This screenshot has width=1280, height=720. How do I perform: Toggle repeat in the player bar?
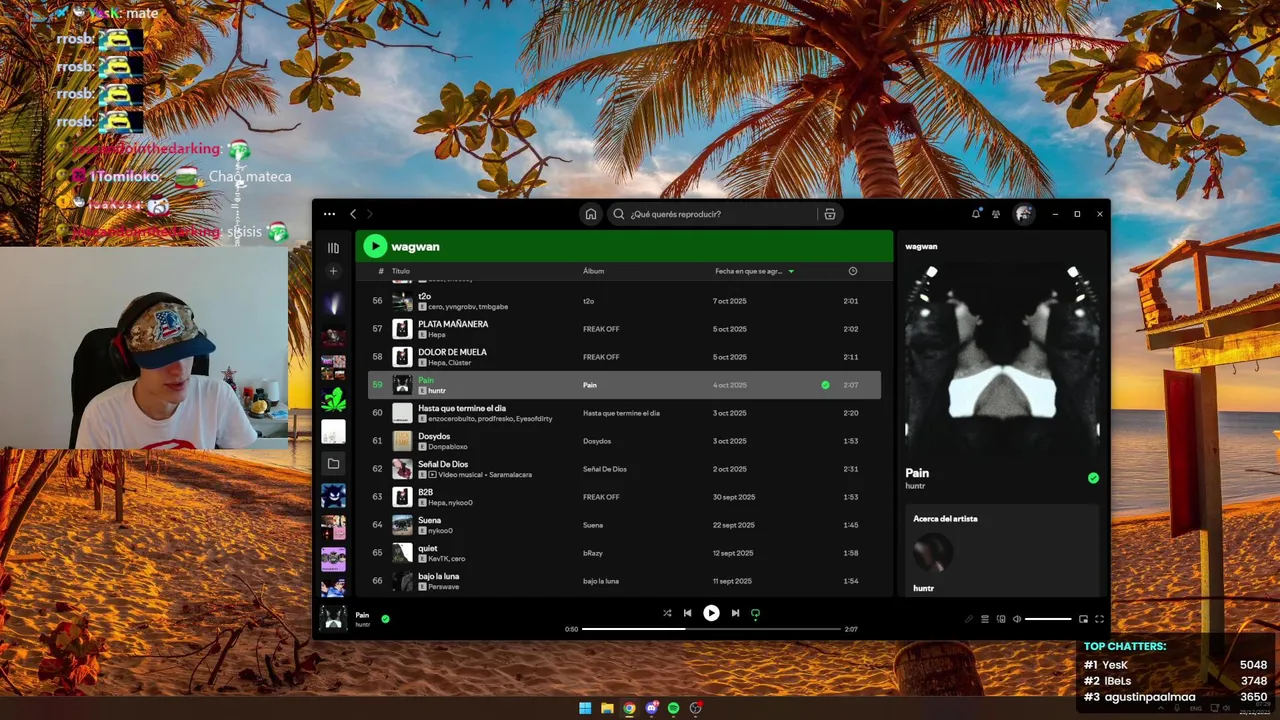pyautogui.click(x=755, y=613)
